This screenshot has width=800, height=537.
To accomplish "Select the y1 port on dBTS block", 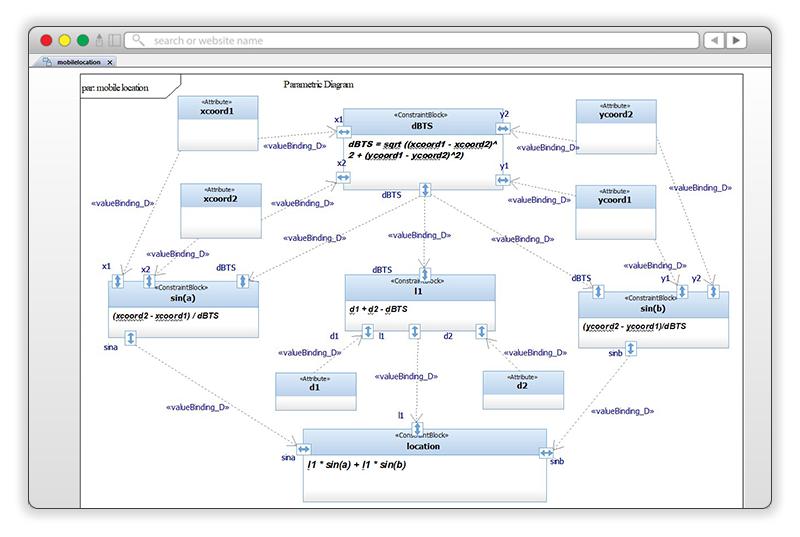I will click(x=503, y=180).
